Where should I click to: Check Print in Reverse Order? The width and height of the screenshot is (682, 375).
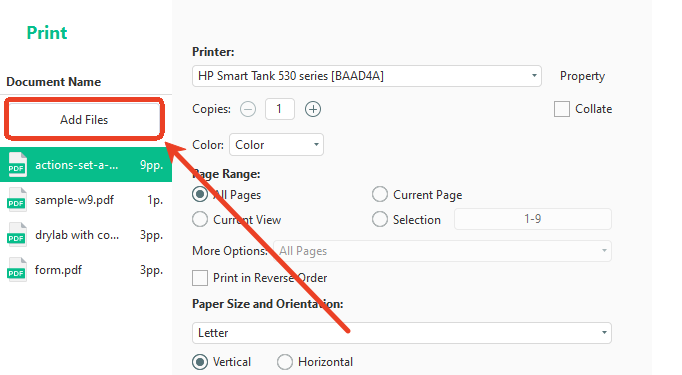(x=200, y=278)
